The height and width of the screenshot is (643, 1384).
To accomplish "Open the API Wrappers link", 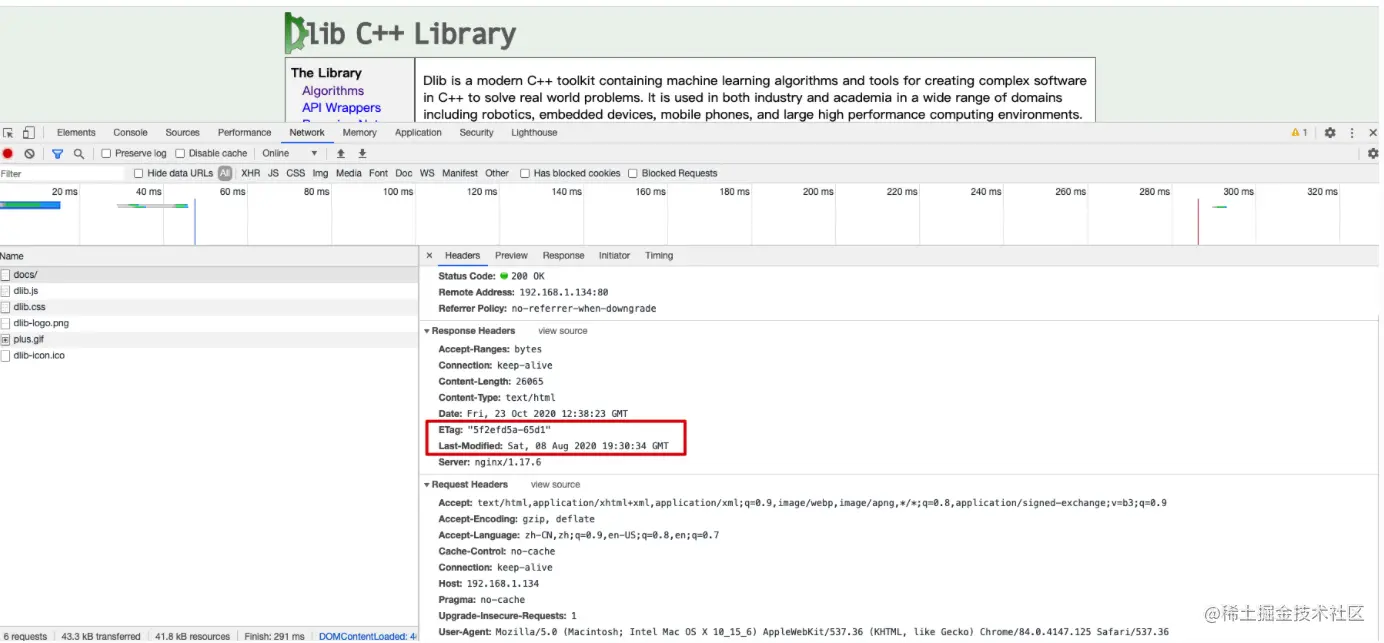I will click(341, 108).
